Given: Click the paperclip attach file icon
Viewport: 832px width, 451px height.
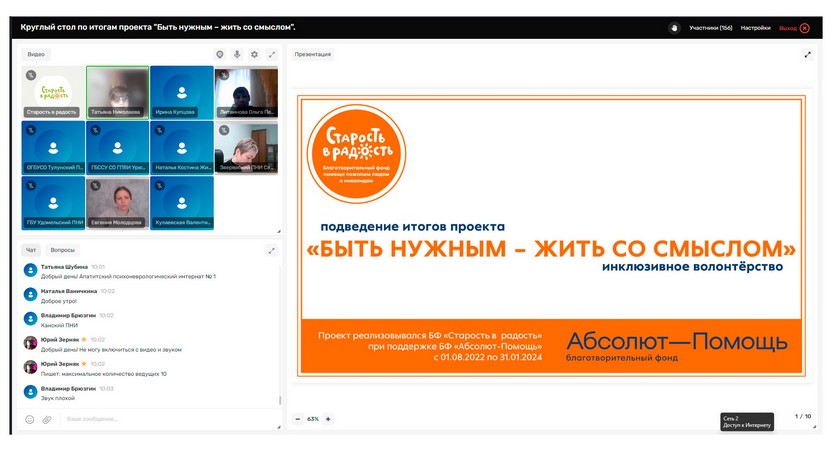Looking at the screenshot, I should [x=47, y=420].
